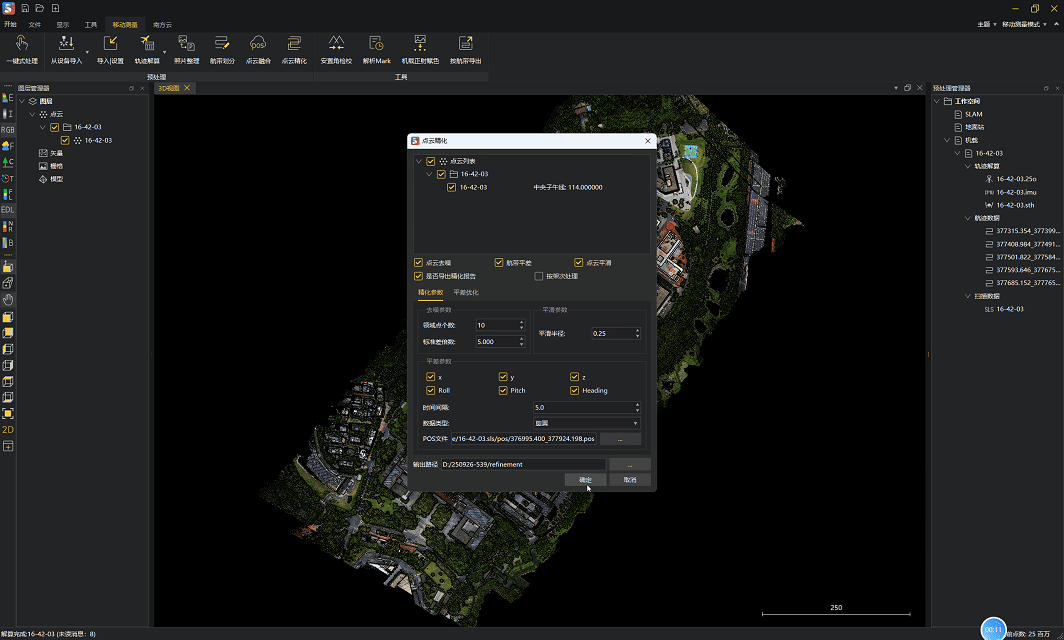The height and width of the screenshot is (640, 1064).
Task: Enable the 按架次处理 checkbox
Action: (x=539, y=276)
